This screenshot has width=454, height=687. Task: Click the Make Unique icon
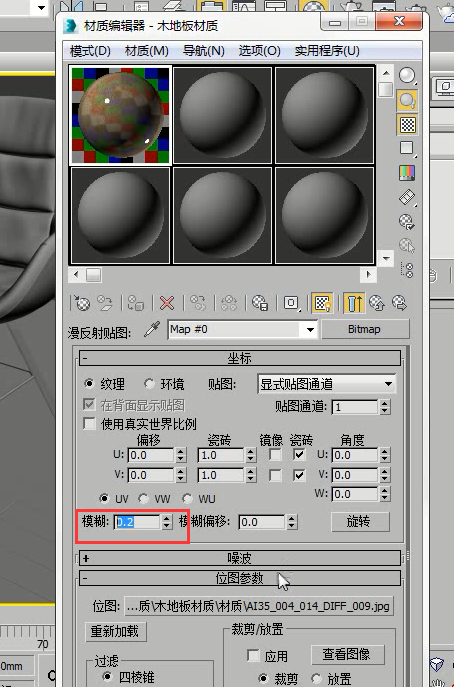coord(229,303)
